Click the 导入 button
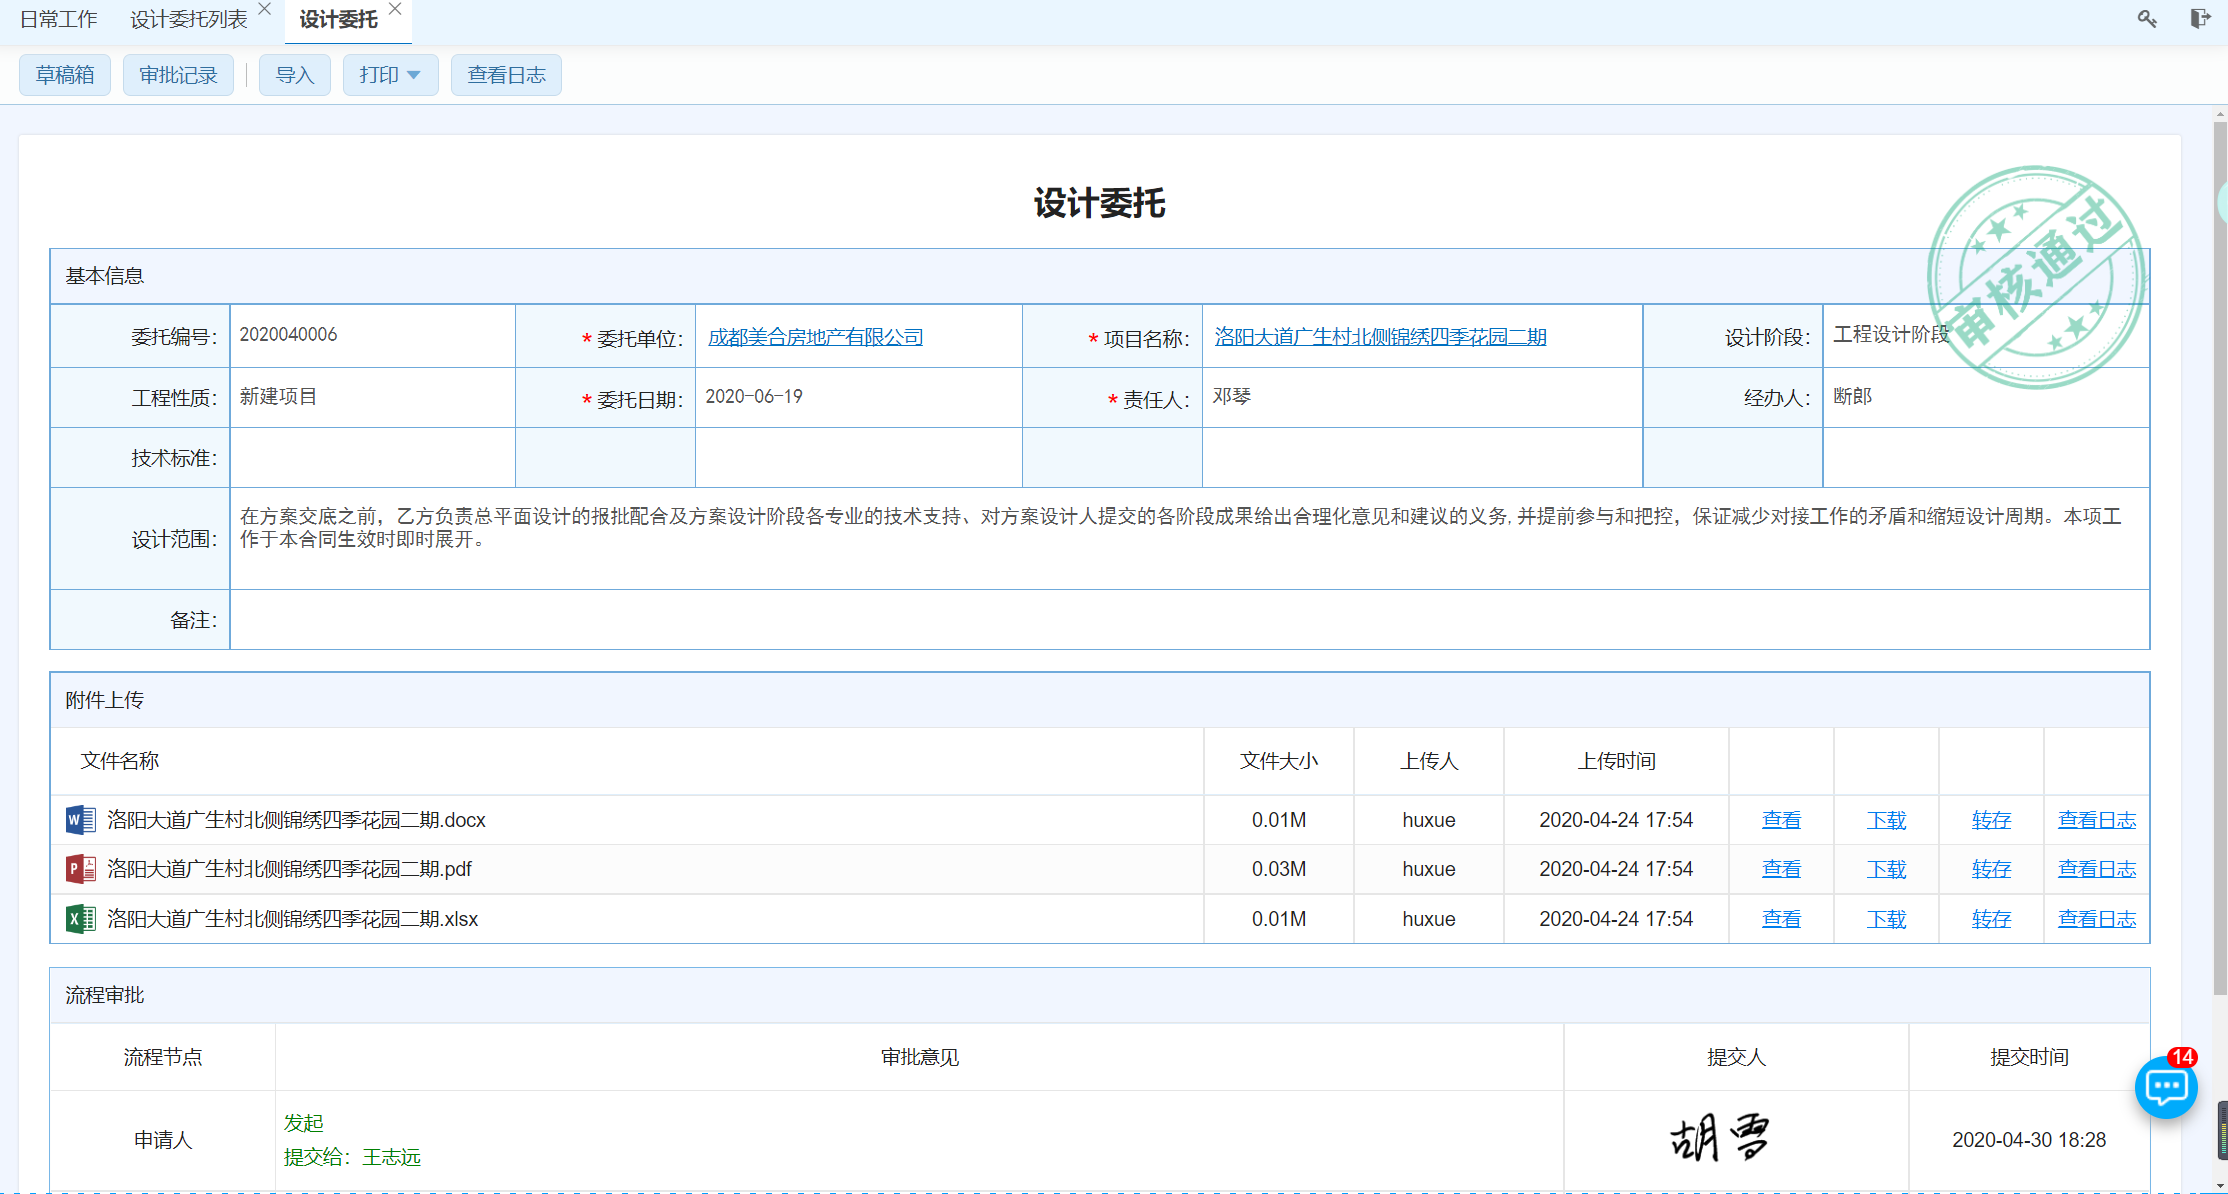 [x=294, y=75]
